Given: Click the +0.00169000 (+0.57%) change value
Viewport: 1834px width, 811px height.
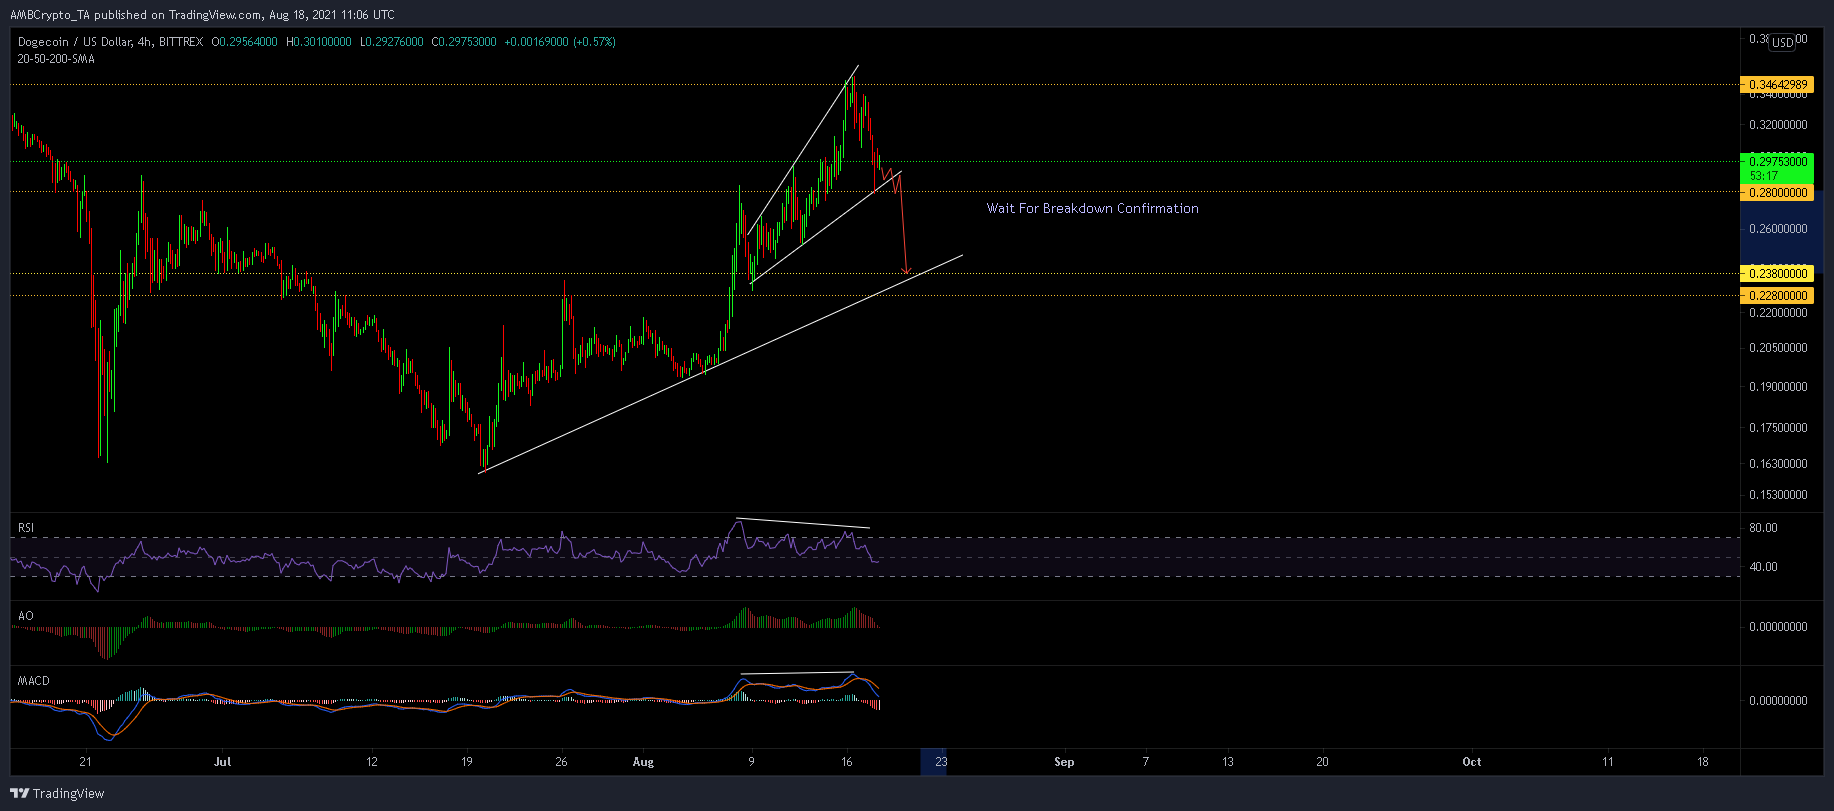Looking at the screenshot, I should click(x=560, y=42).
